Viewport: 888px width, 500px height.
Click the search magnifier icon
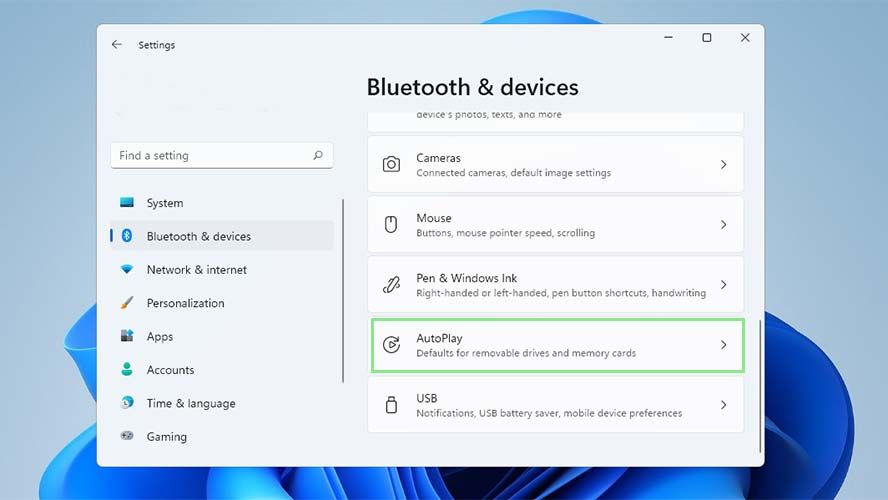coord(318,155)
